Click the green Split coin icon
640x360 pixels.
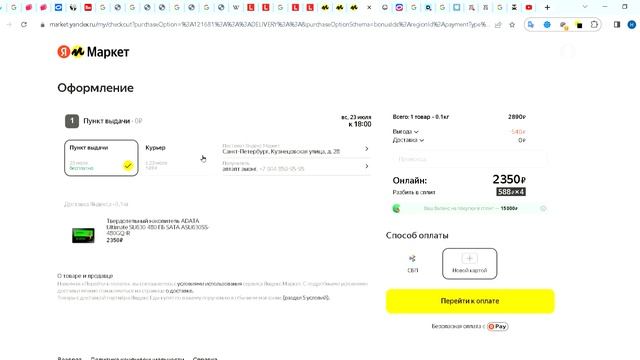point(396,209)
